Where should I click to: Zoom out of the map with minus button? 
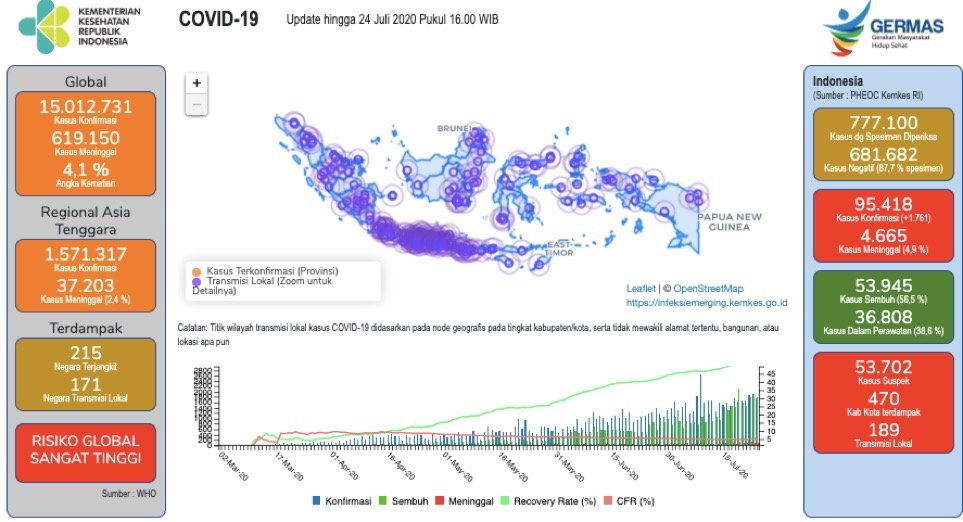tap(197, 104)
